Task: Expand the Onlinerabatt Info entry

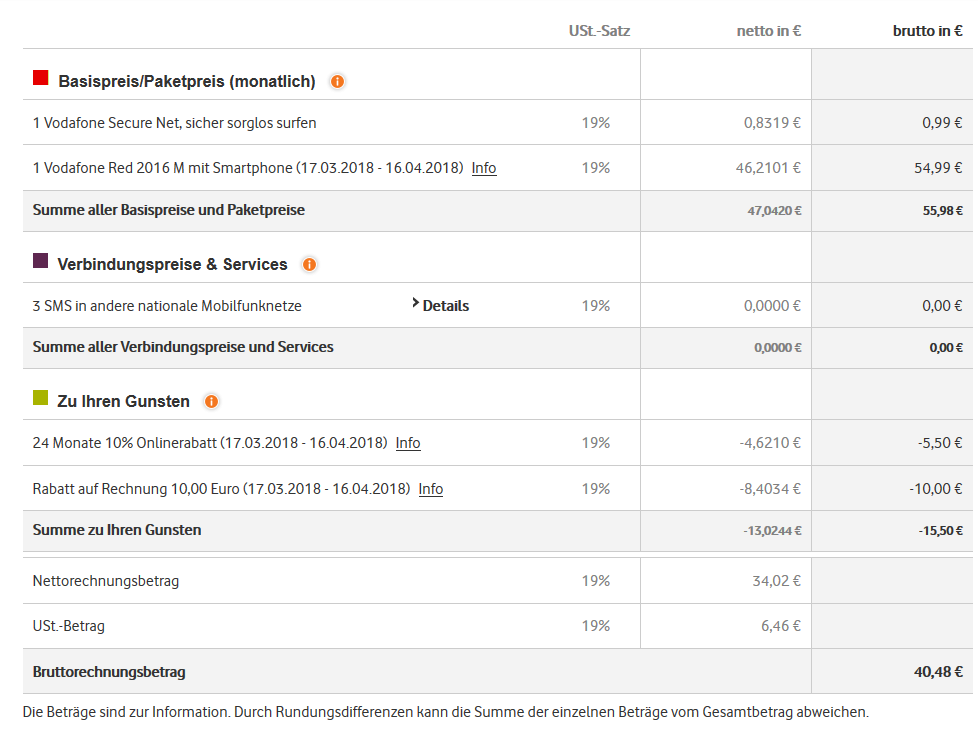Action: [x=408, y=443]
